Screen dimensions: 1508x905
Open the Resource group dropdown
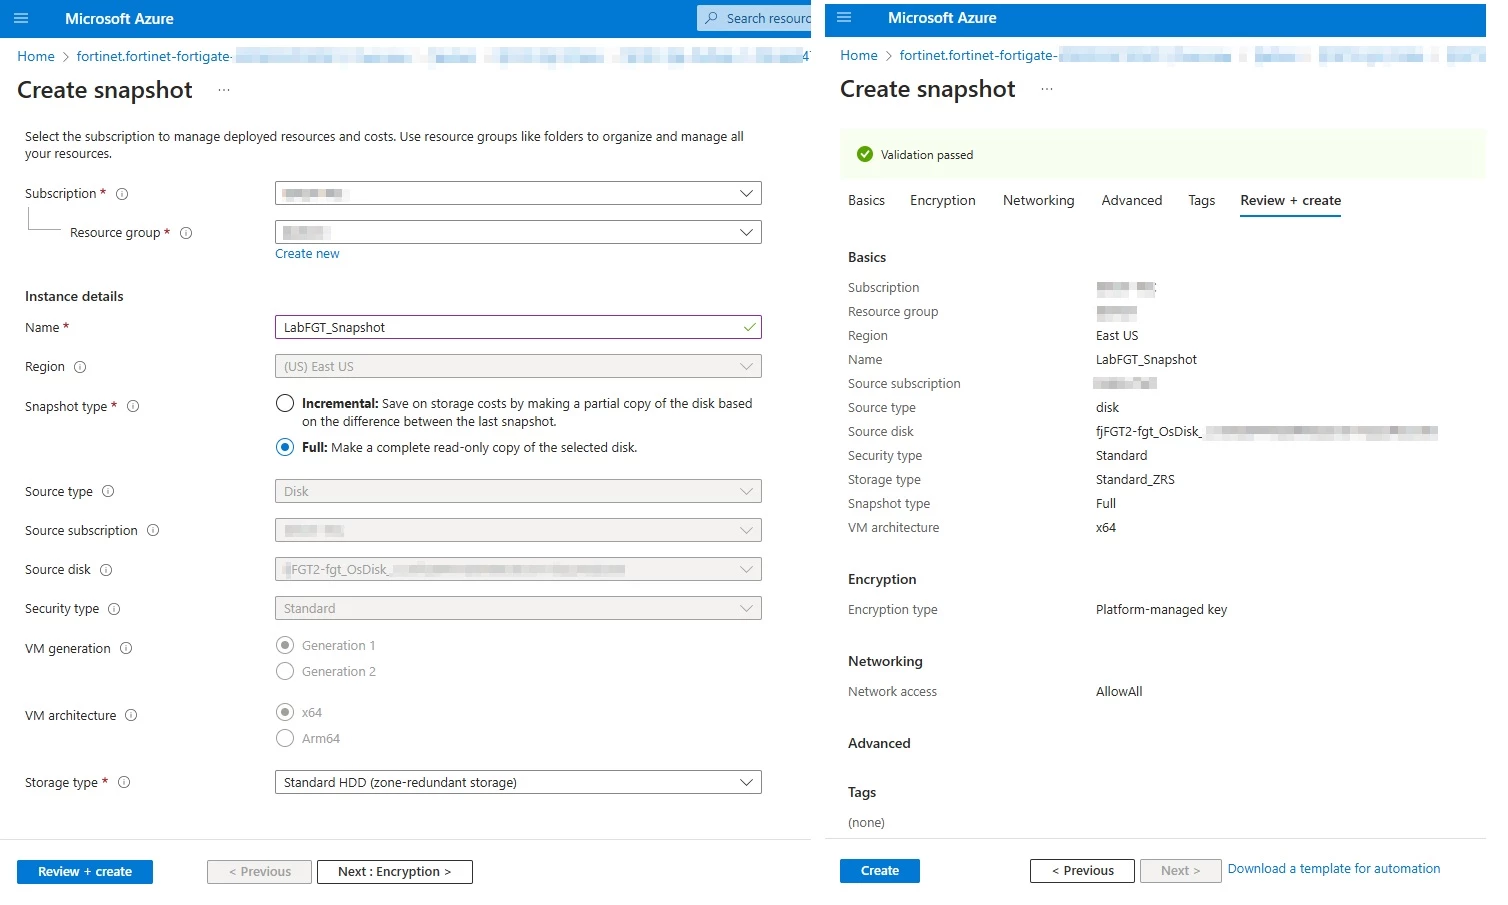[518, 232]
